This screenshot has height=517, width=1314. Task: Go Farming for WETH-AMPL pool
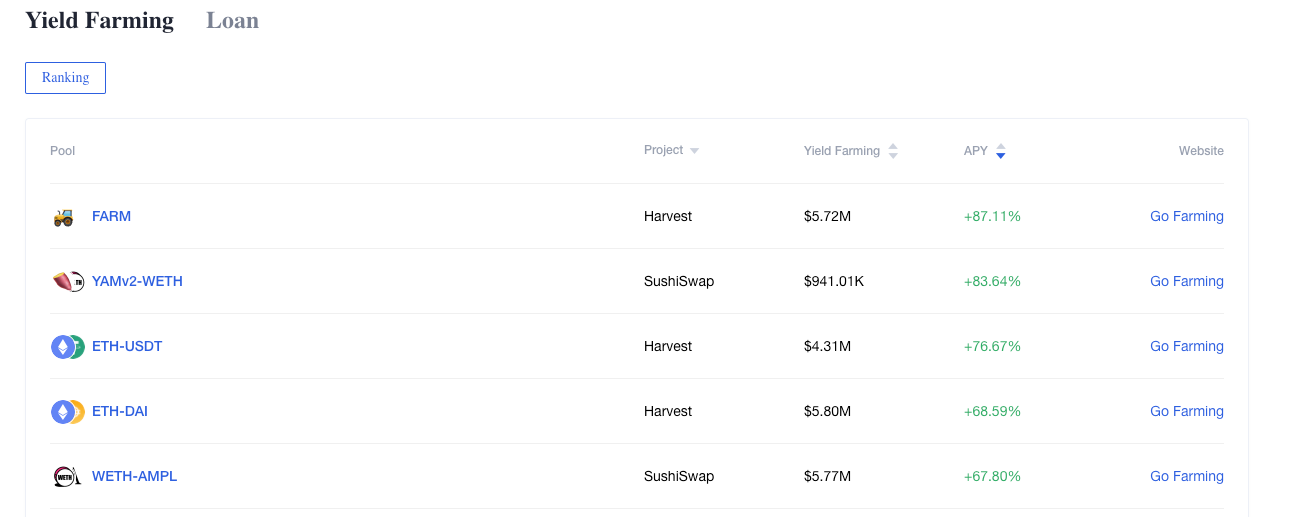point(1187,476)
